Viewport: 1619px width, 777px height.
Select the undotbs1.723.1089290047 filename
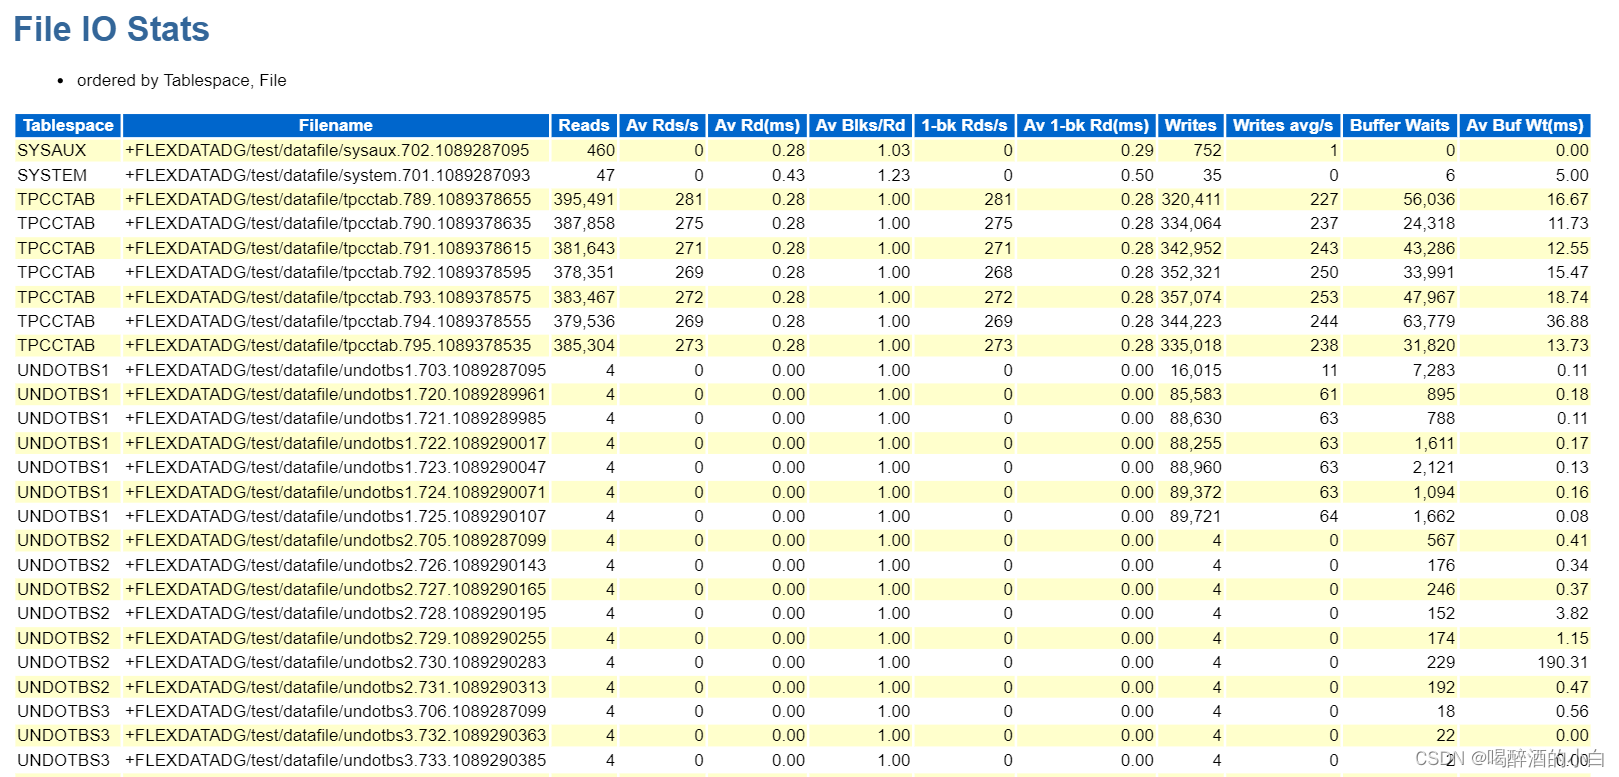click(336, 467)
